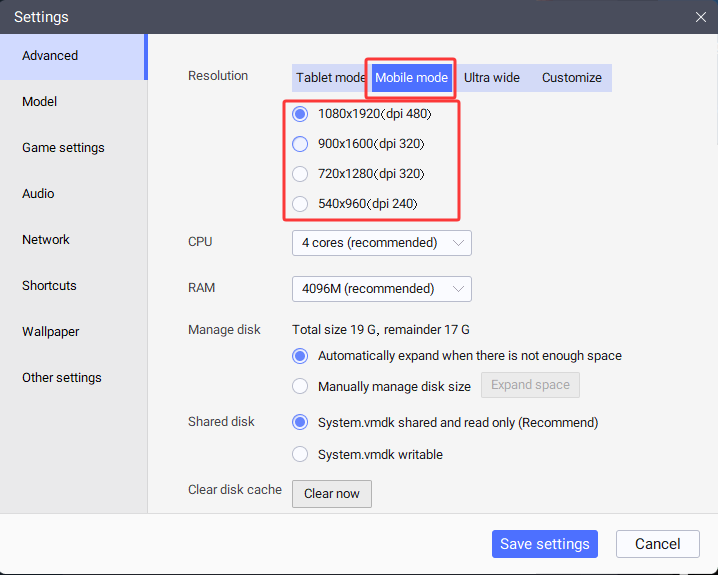Open Game settings in the sidebar
Image resolution: width=718 pixels, height=575 pixels.
pyautogui.click(x=63, y=148)
